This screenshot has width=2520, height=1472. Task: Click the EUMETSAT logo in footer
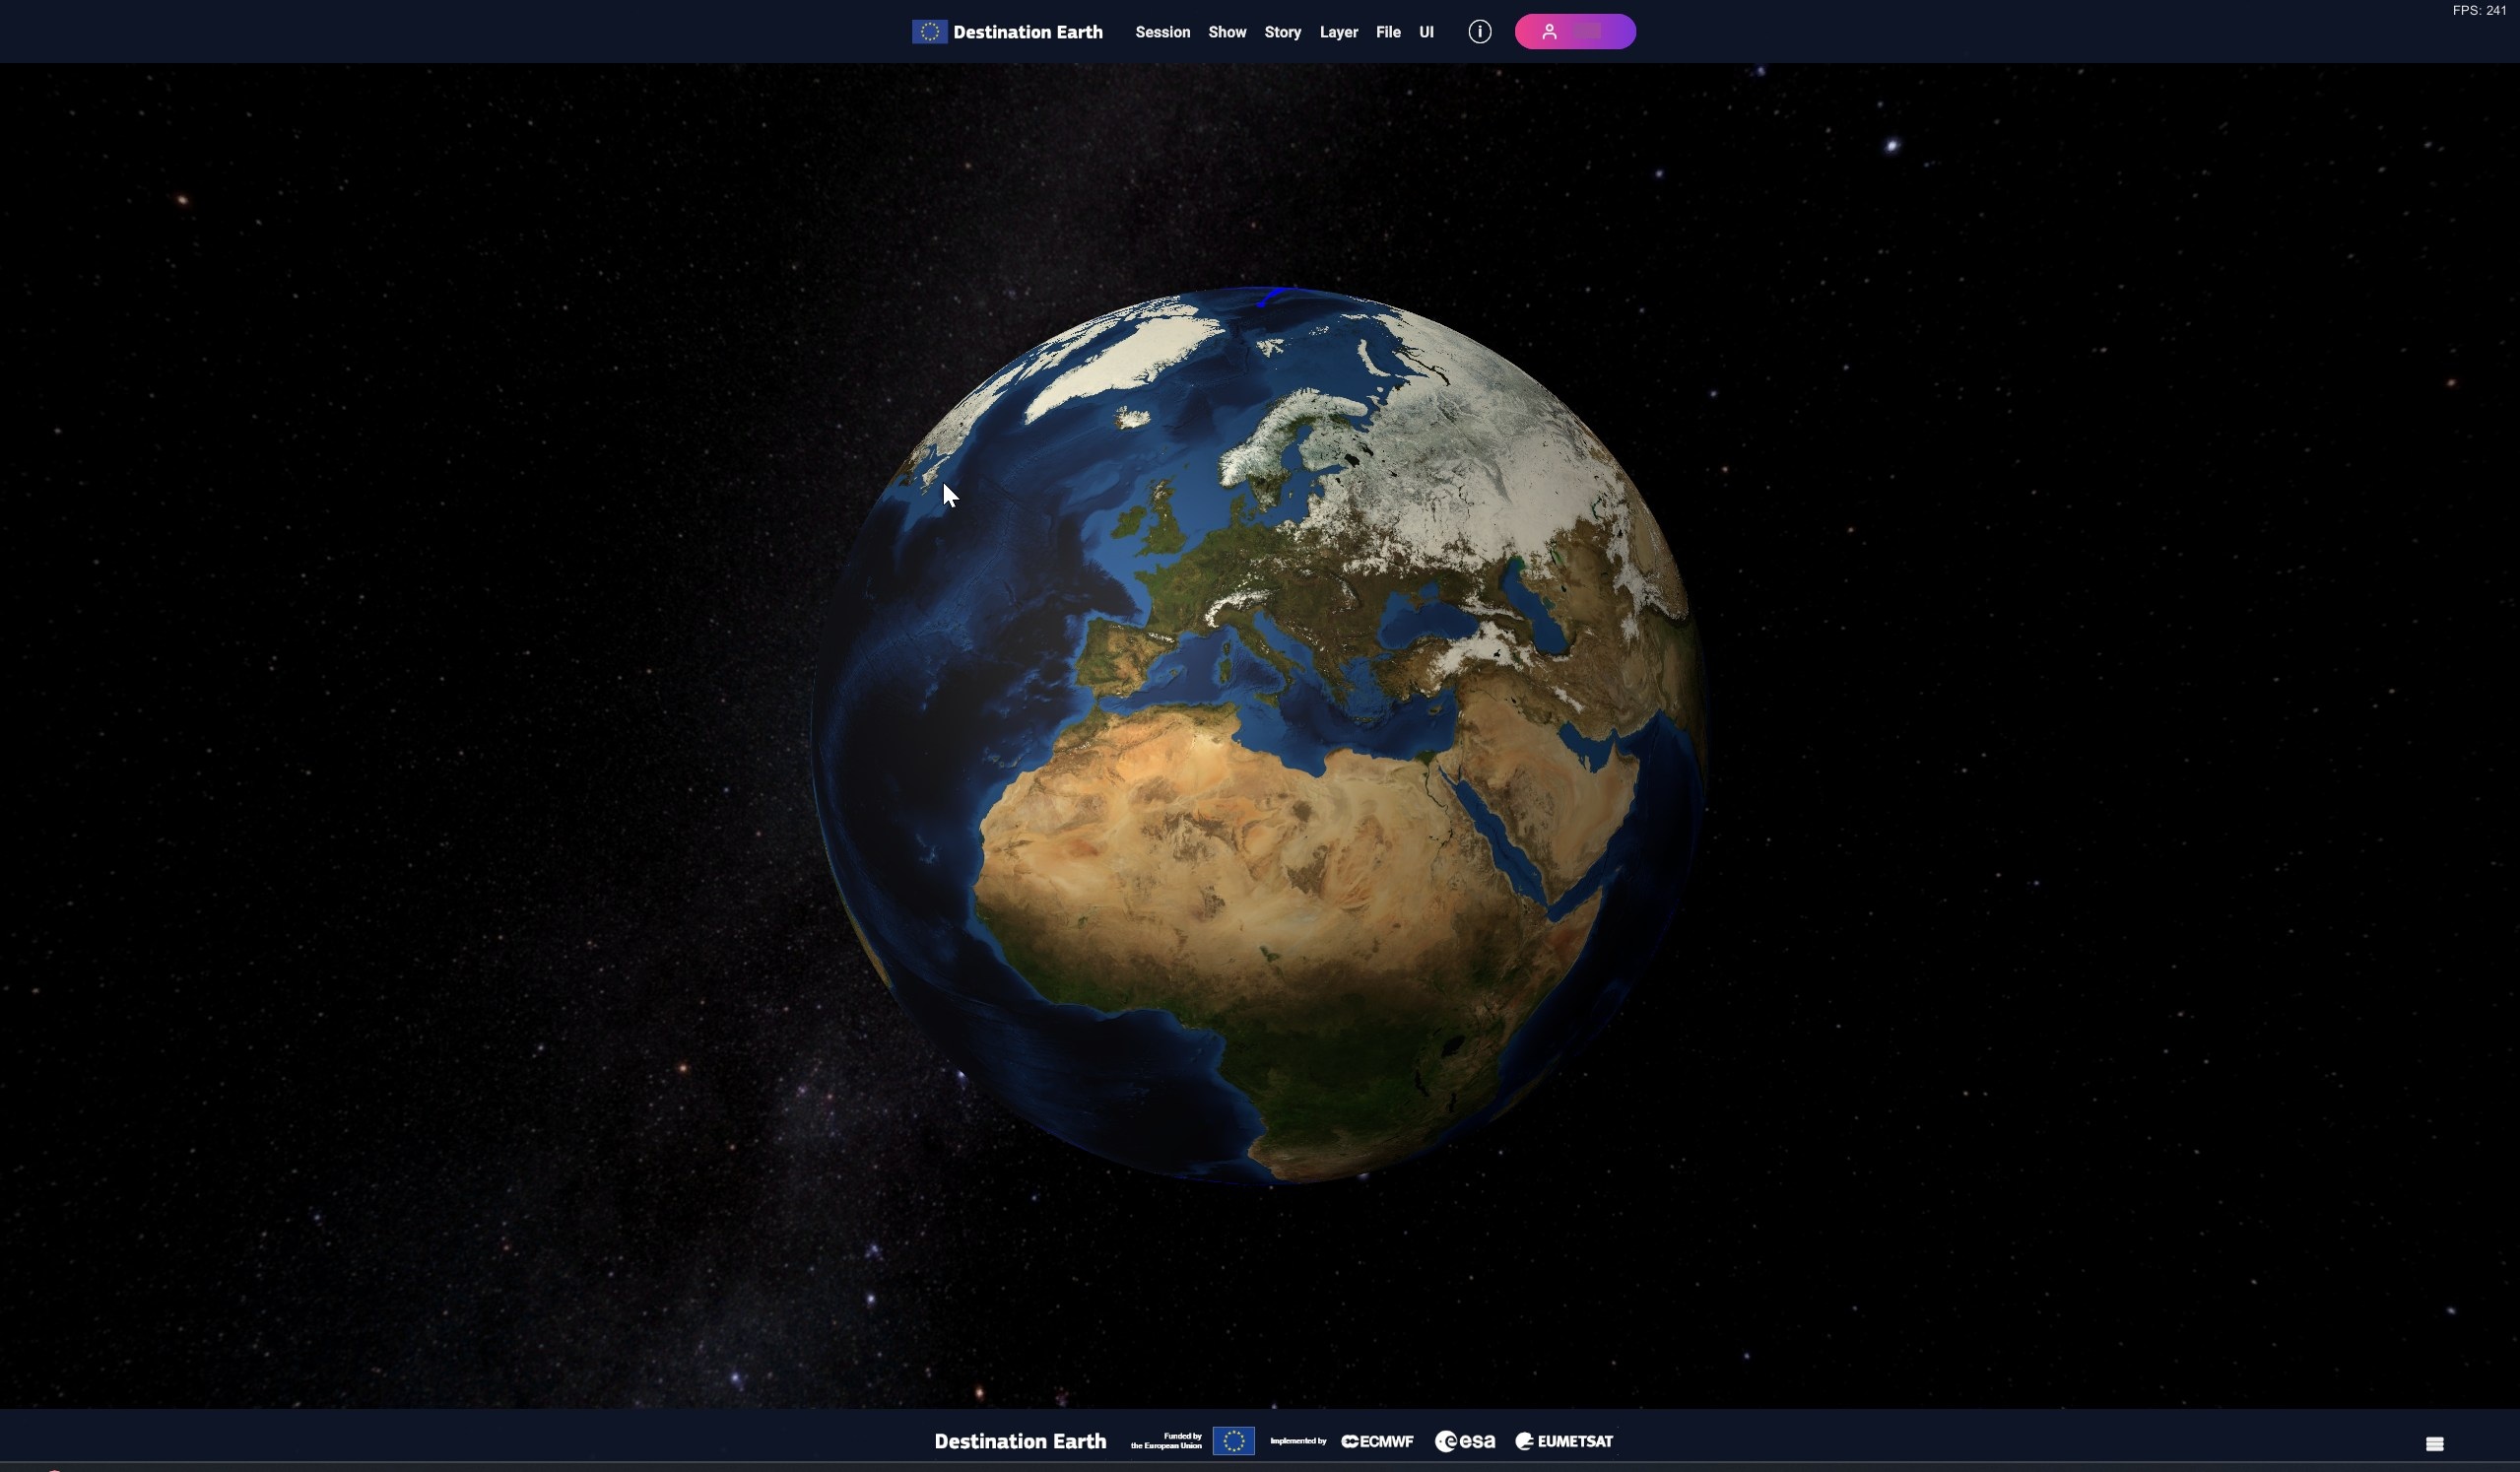[x=1564, y=1441]
